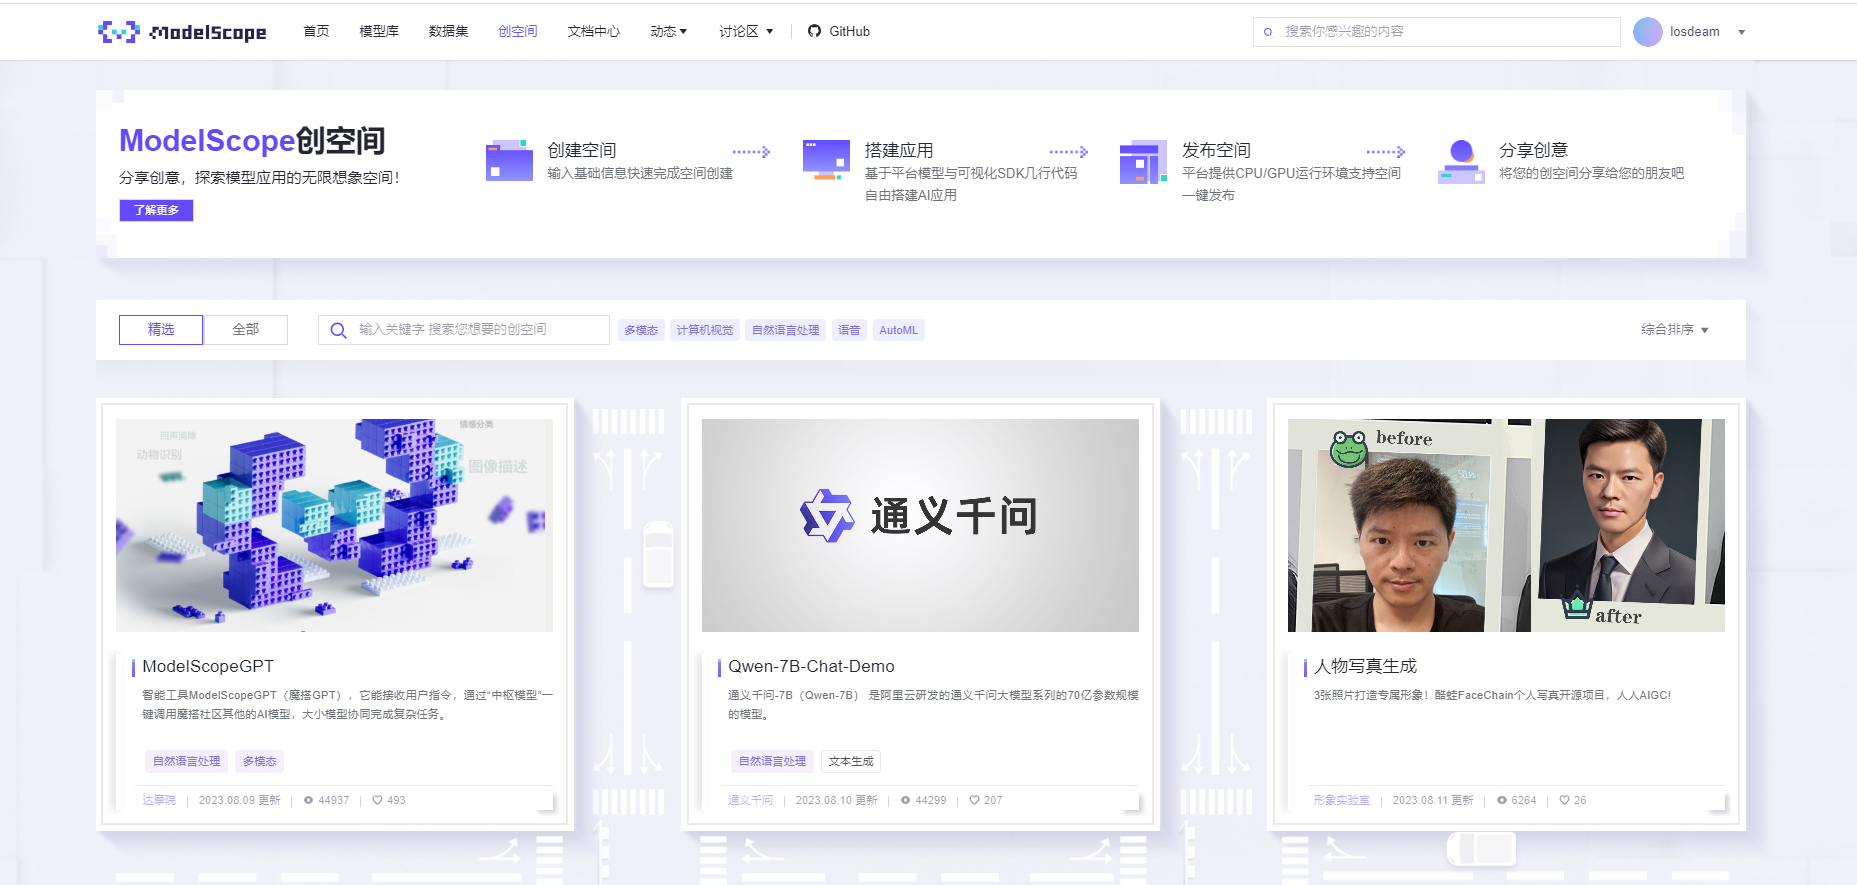Viewport: 1857px width, 885px height.
Task: Click the magnifier icon in space search box
Action: 338,330
